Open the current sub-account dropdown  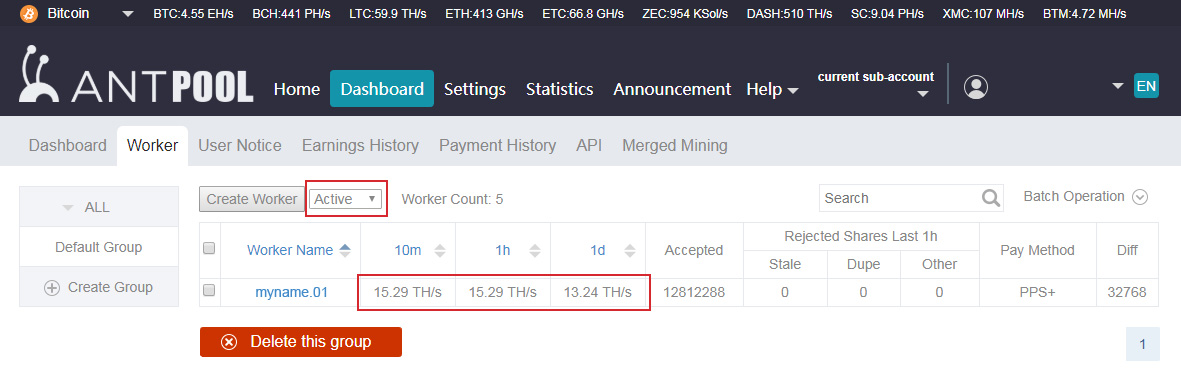[x=923, y=94]
